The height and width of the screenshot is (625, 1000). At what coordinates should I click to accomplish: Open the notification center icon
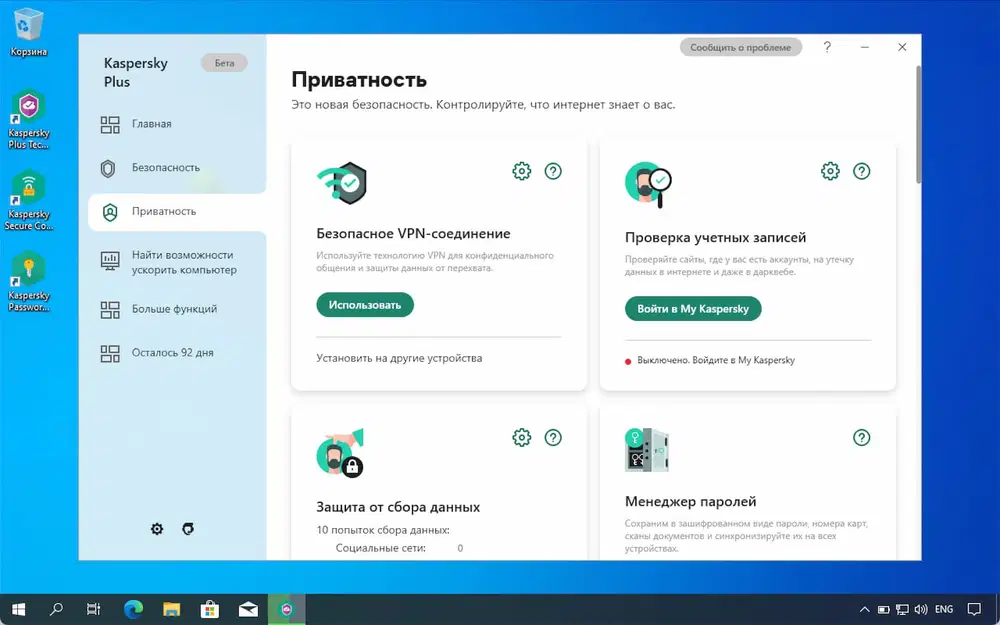click(974, 610)
